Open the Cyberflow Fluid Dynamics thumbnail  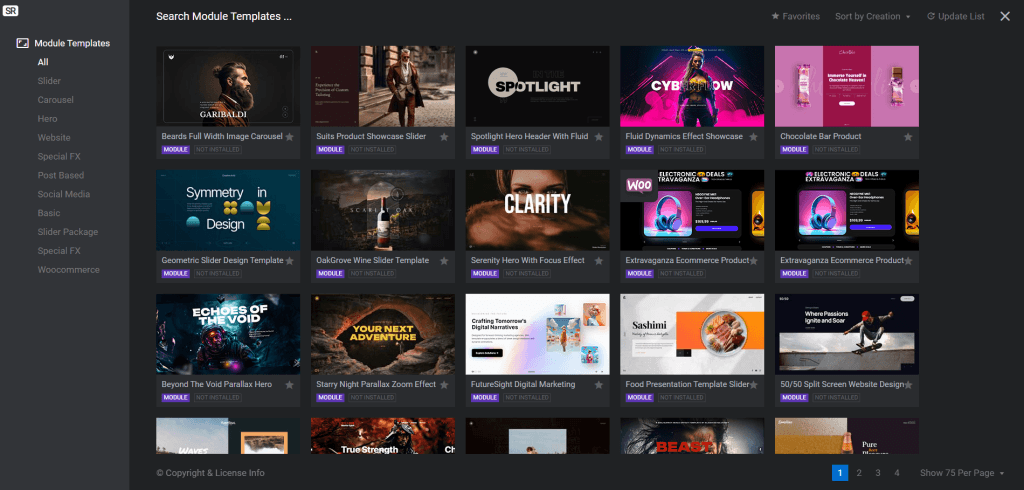(x=692, y=86)
